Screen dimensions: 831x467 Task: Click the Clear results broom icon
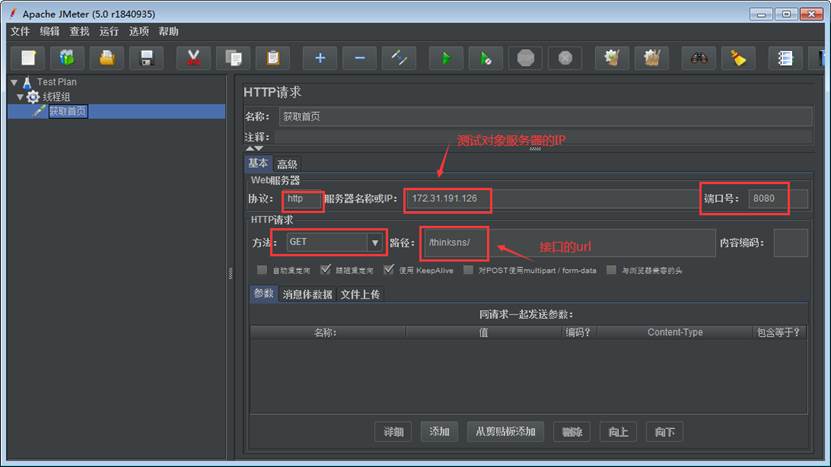click(612, 58)
